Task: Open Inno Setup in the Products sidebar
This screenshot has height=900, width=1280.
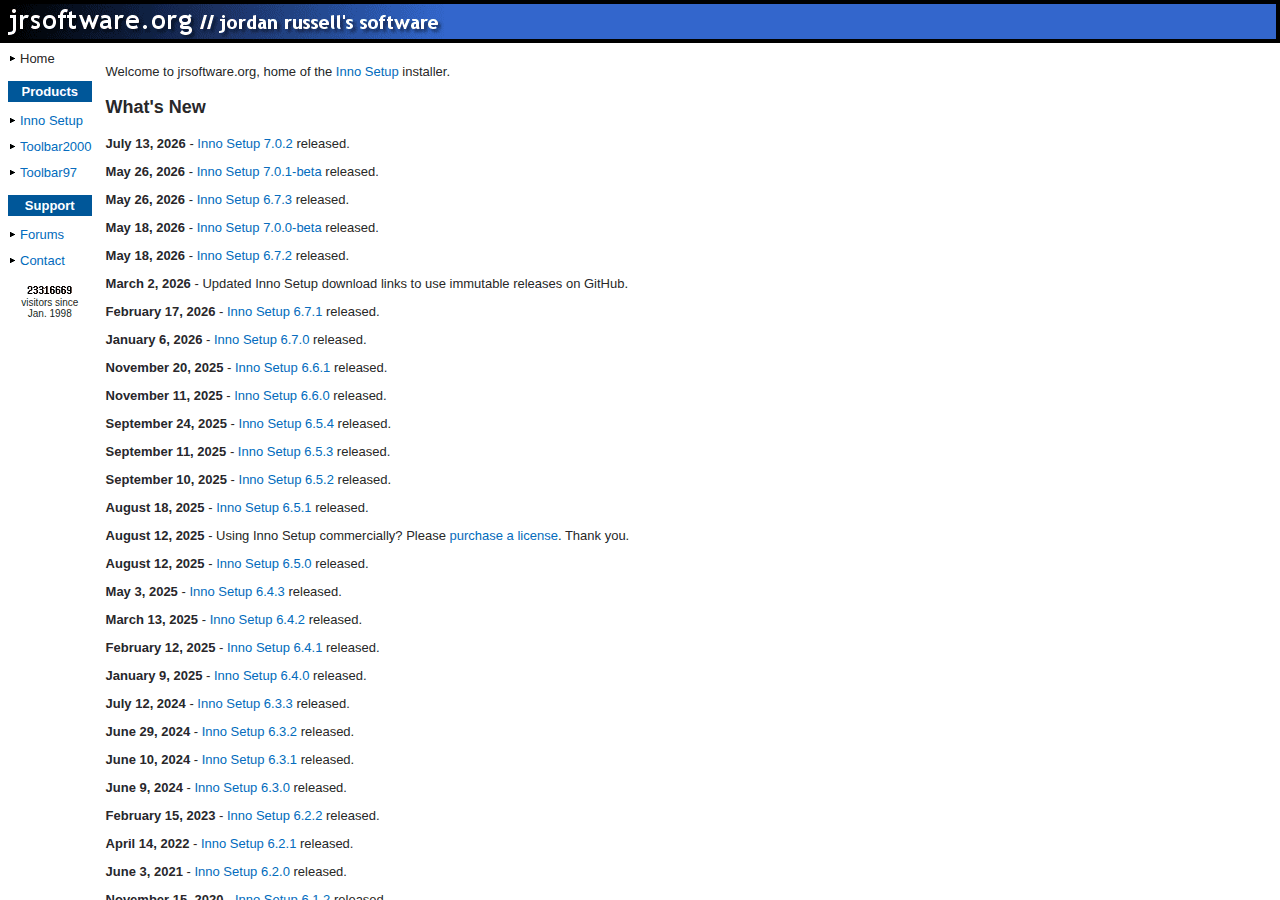Action: click(51, 121)
